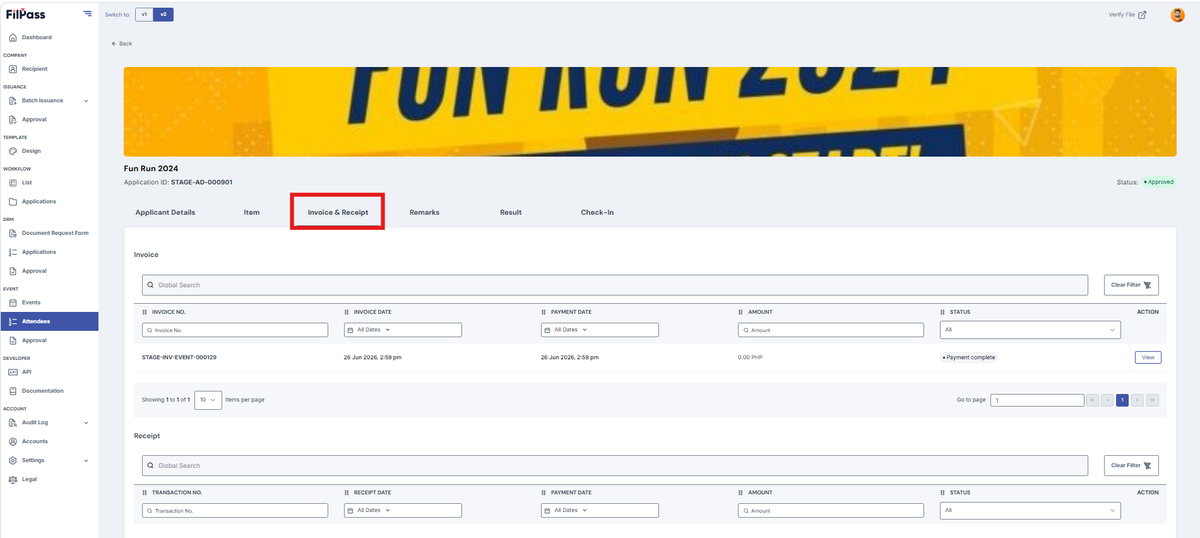Collapse the sidebar with the hamburger icon
Screen dimensions: 1200x538
coord(87,14)
